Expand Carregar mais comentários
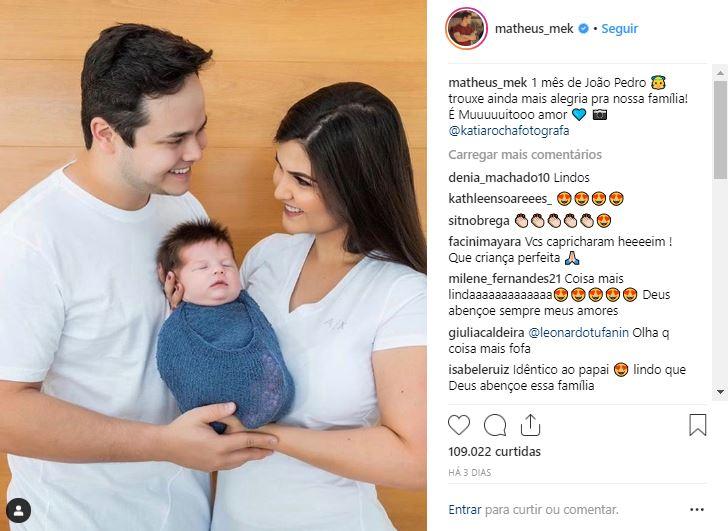 coord(525,155)
